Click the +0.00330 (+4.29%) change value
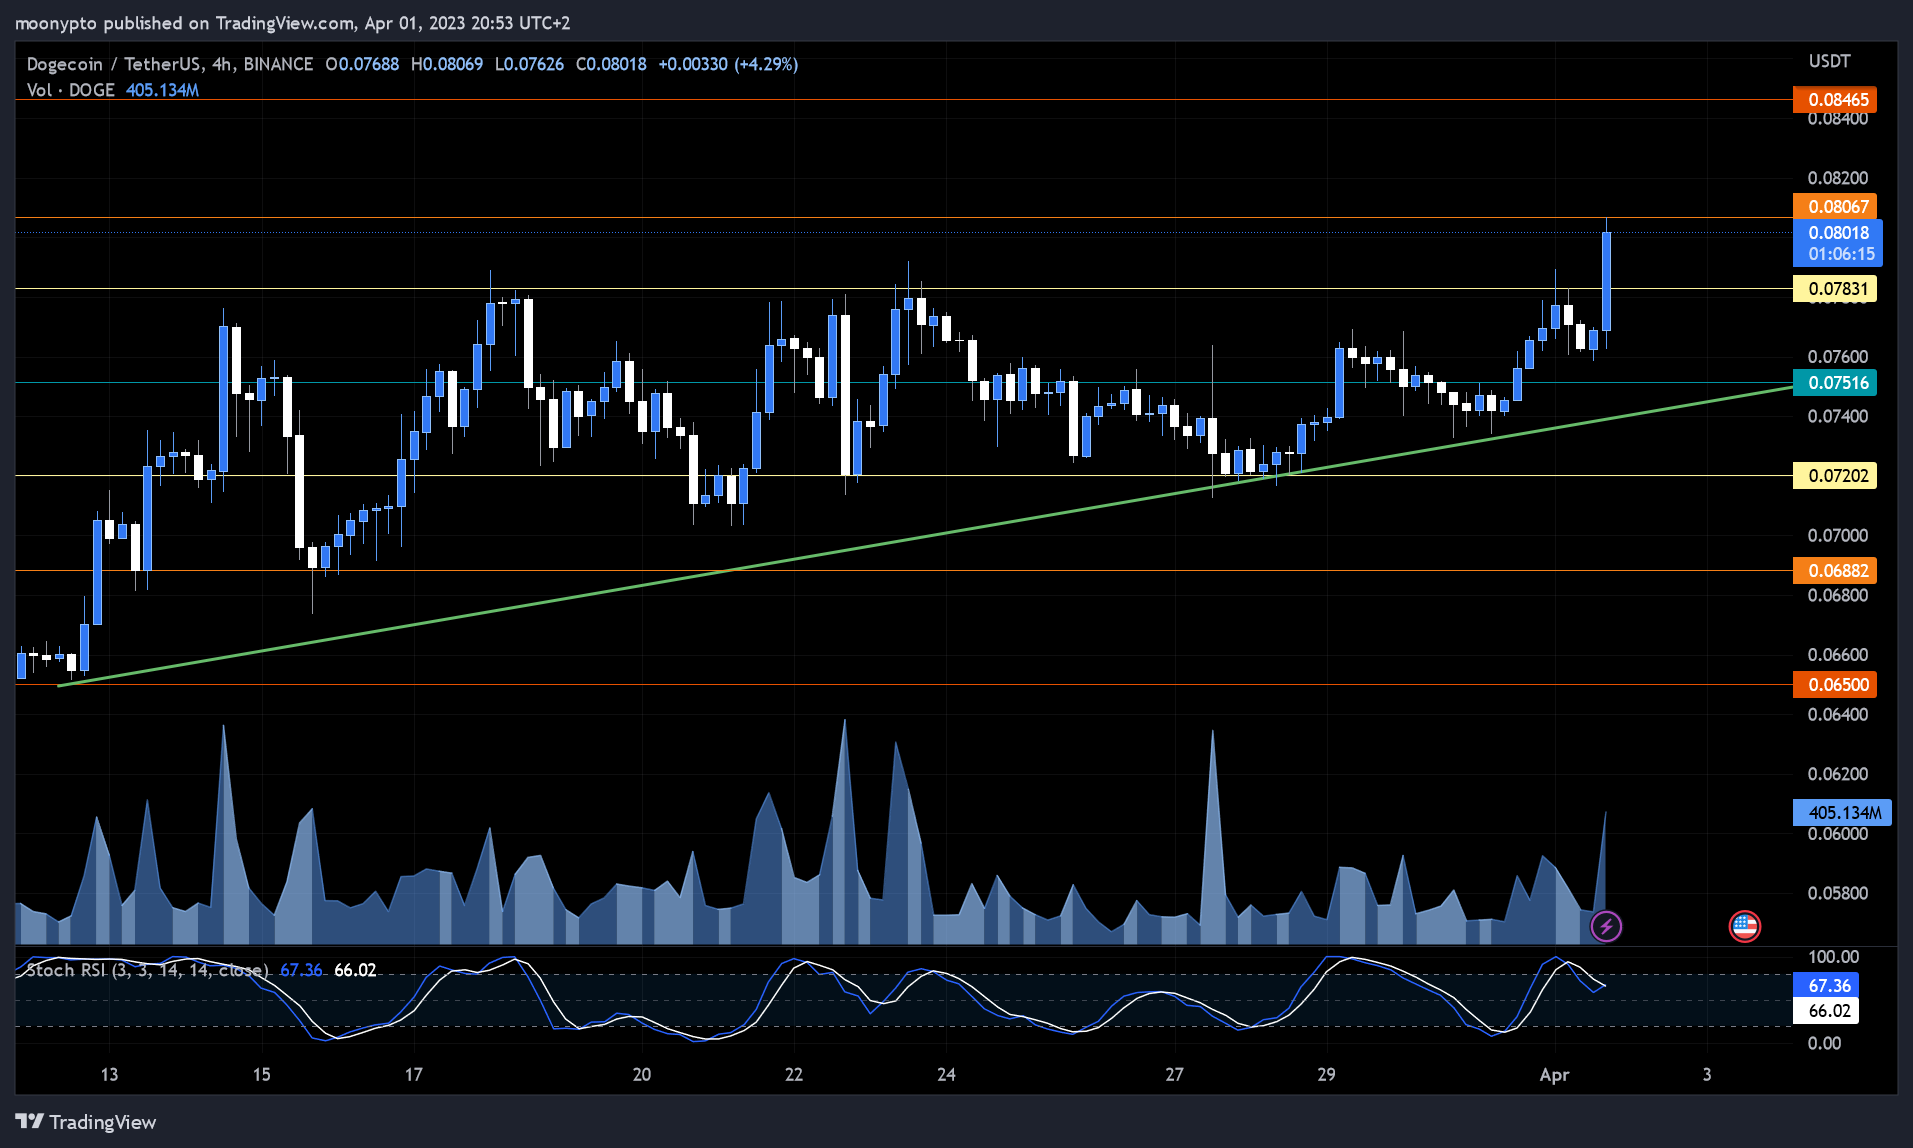Viewport: 1913px width, 1148px height. (728, 64)
